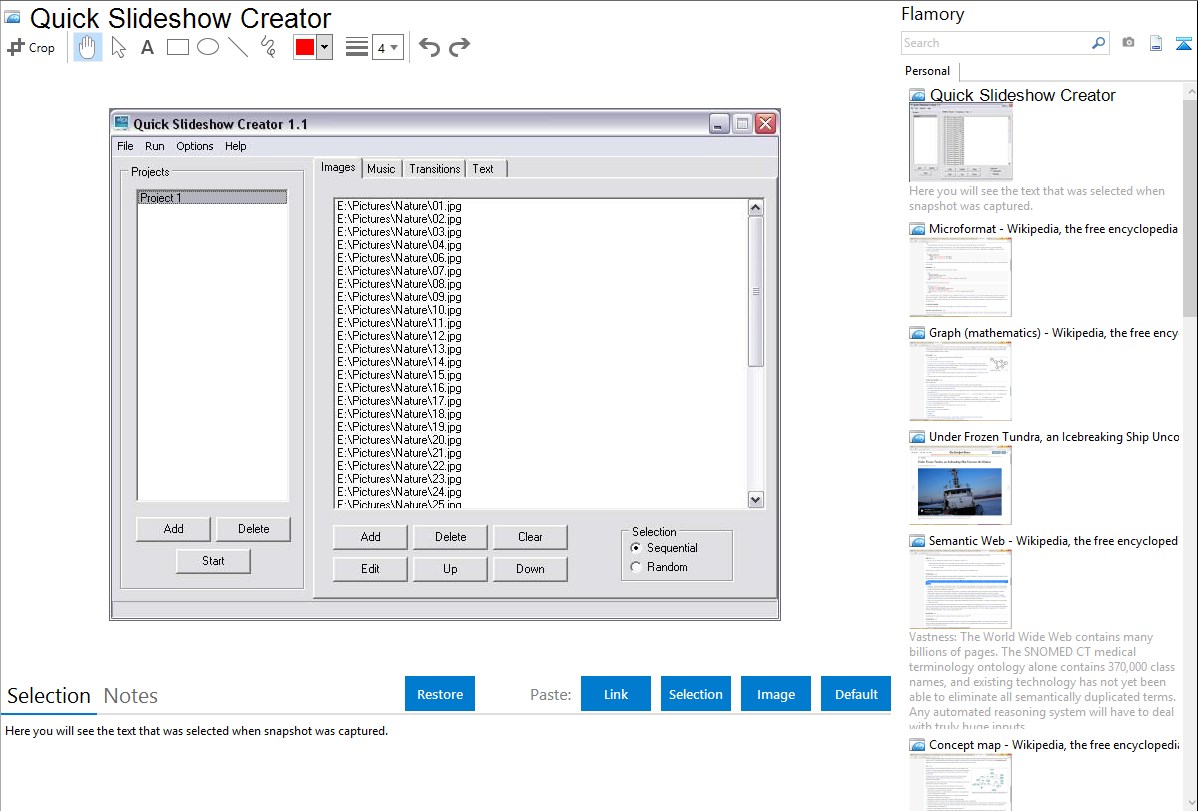The height and width of the screenshot is (811, 1198).
Task: Undo the last annotation
Action: (x=429, y=47)
